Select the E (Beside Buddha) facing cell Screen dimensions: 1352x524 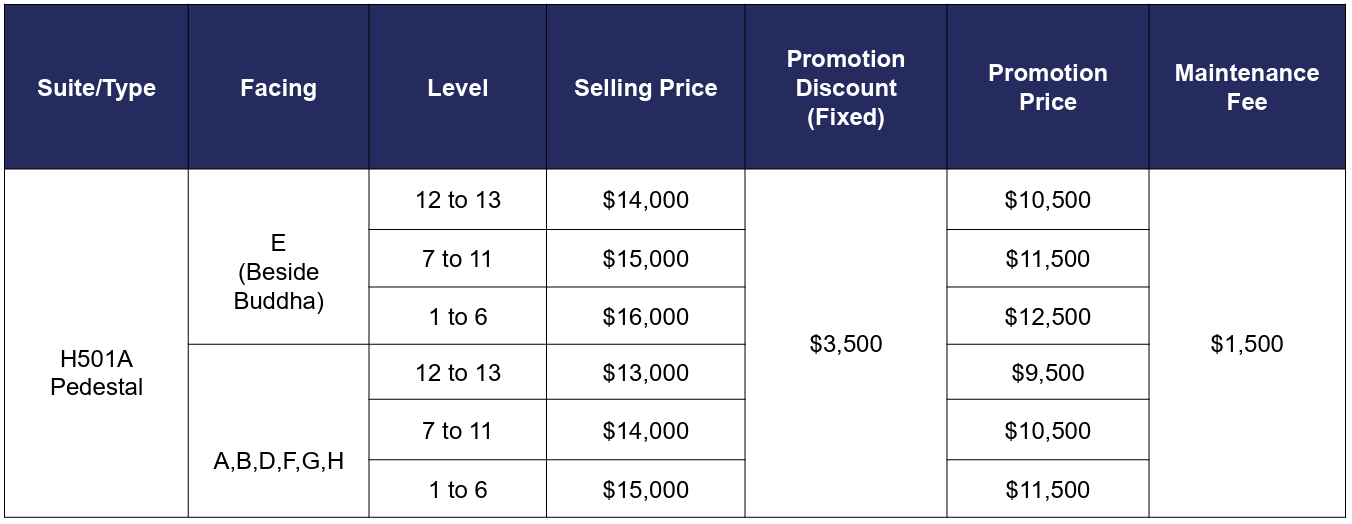[x=278, y=257]
